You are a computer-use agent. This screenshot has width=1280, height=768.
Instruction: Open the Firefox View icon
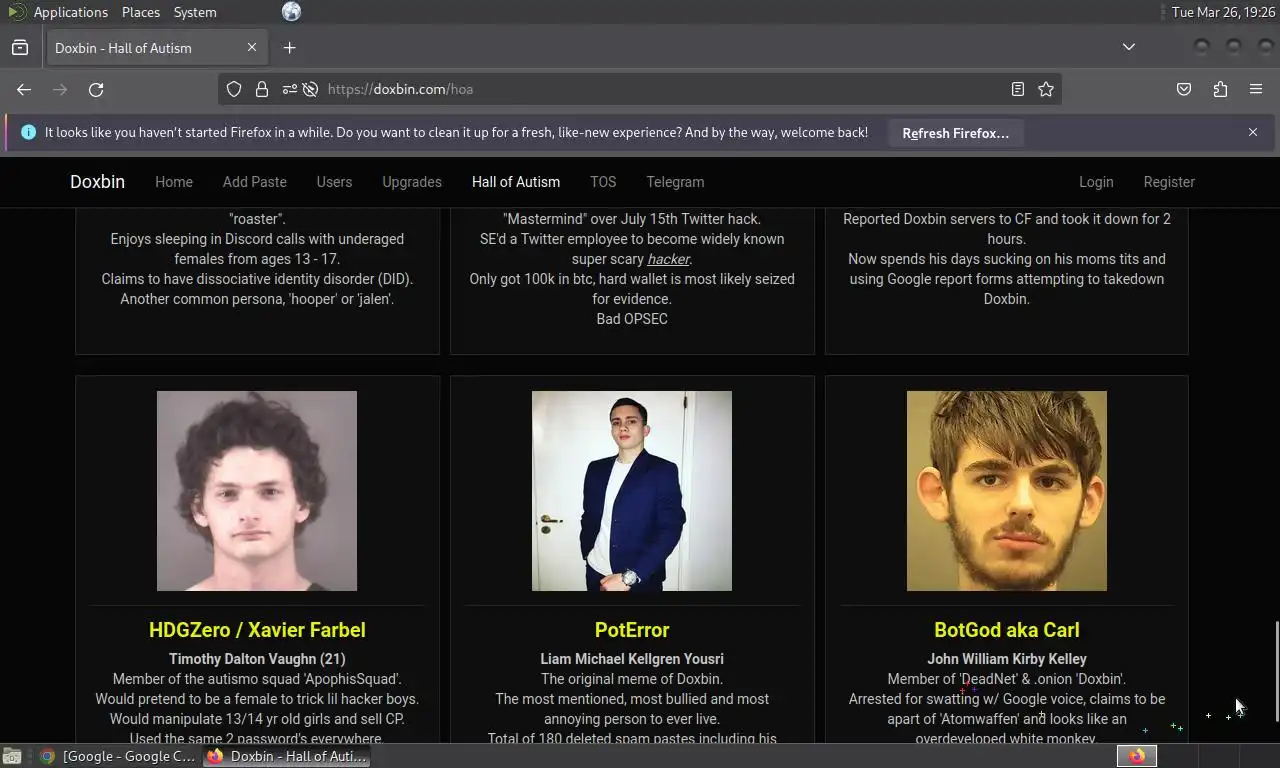[x=20, y=47]
